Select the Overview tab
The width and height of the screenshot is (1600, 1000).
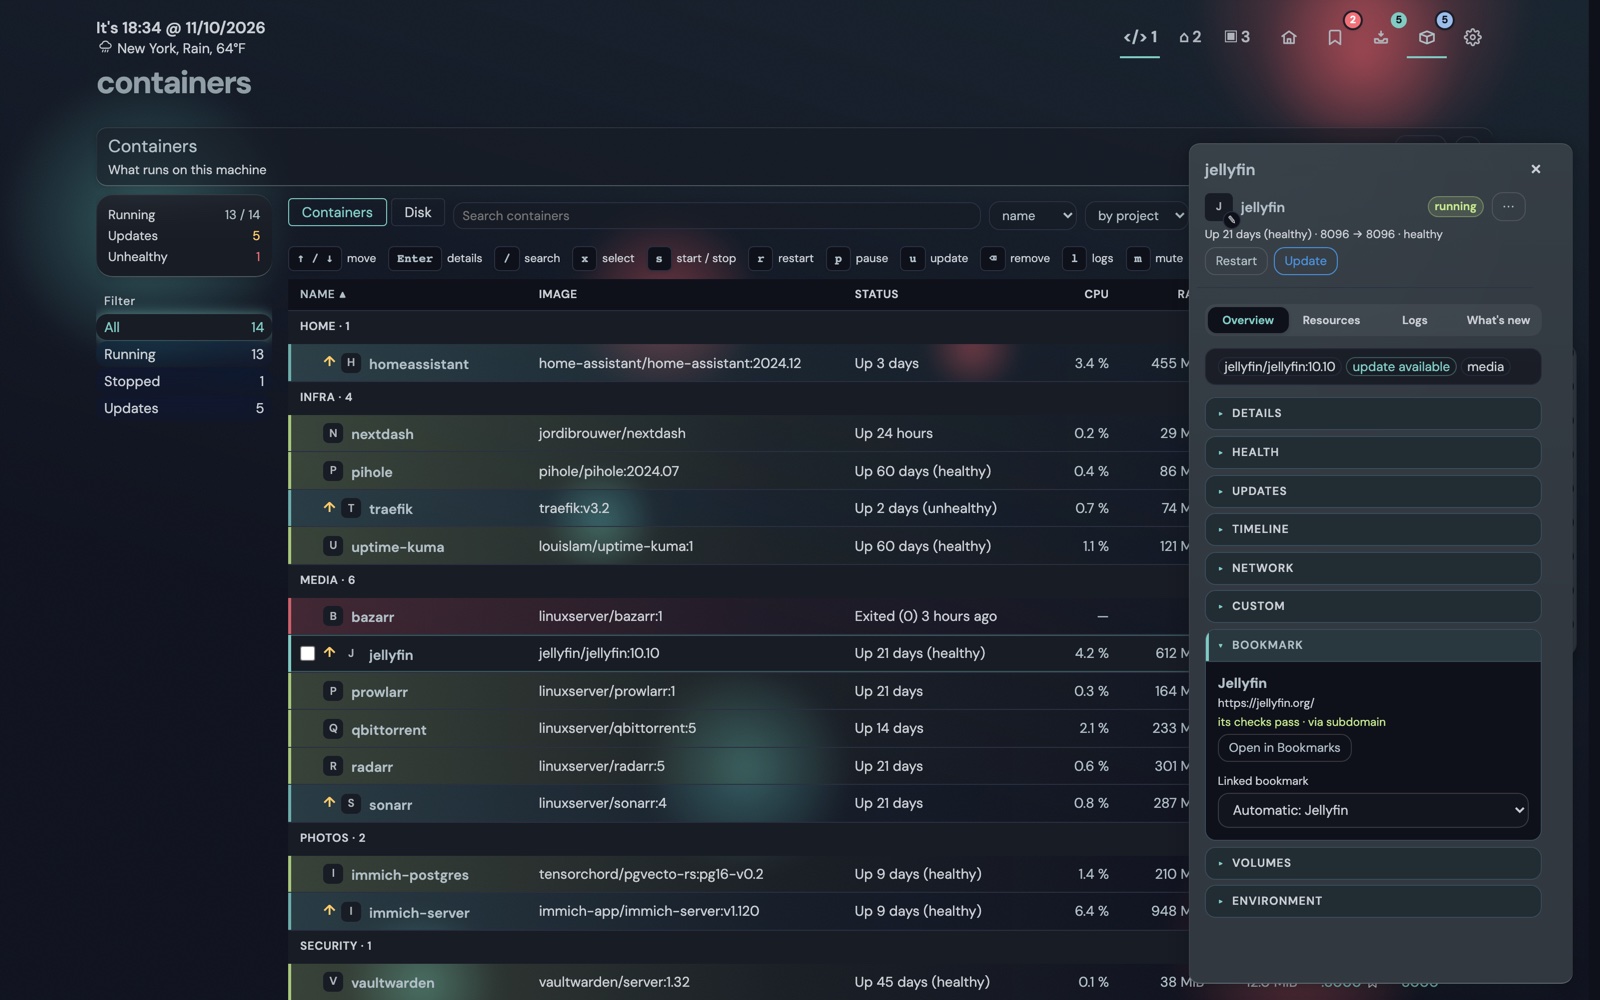(1248, 320)
